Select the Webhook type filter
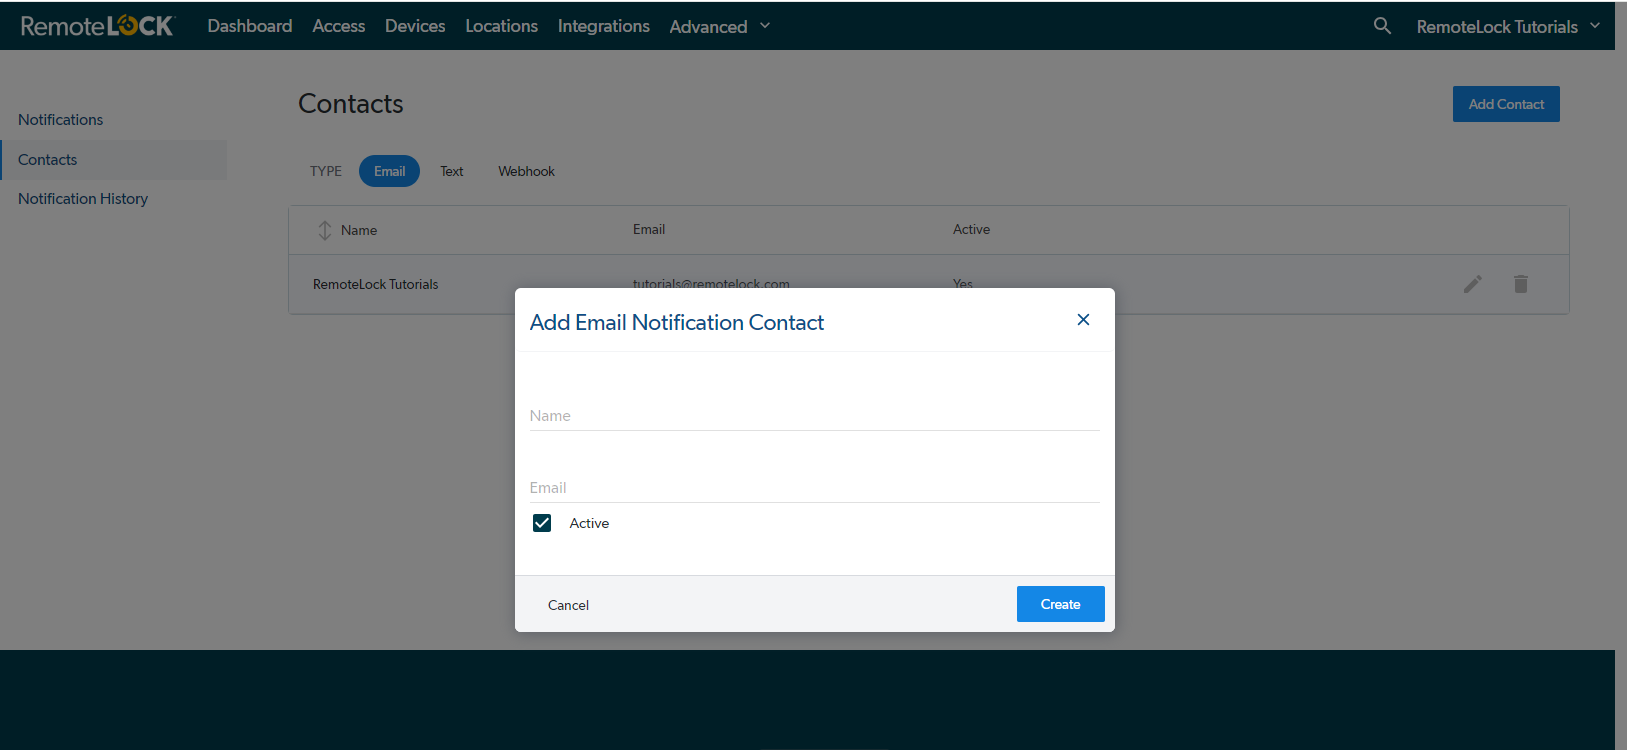 coord(526,171)
